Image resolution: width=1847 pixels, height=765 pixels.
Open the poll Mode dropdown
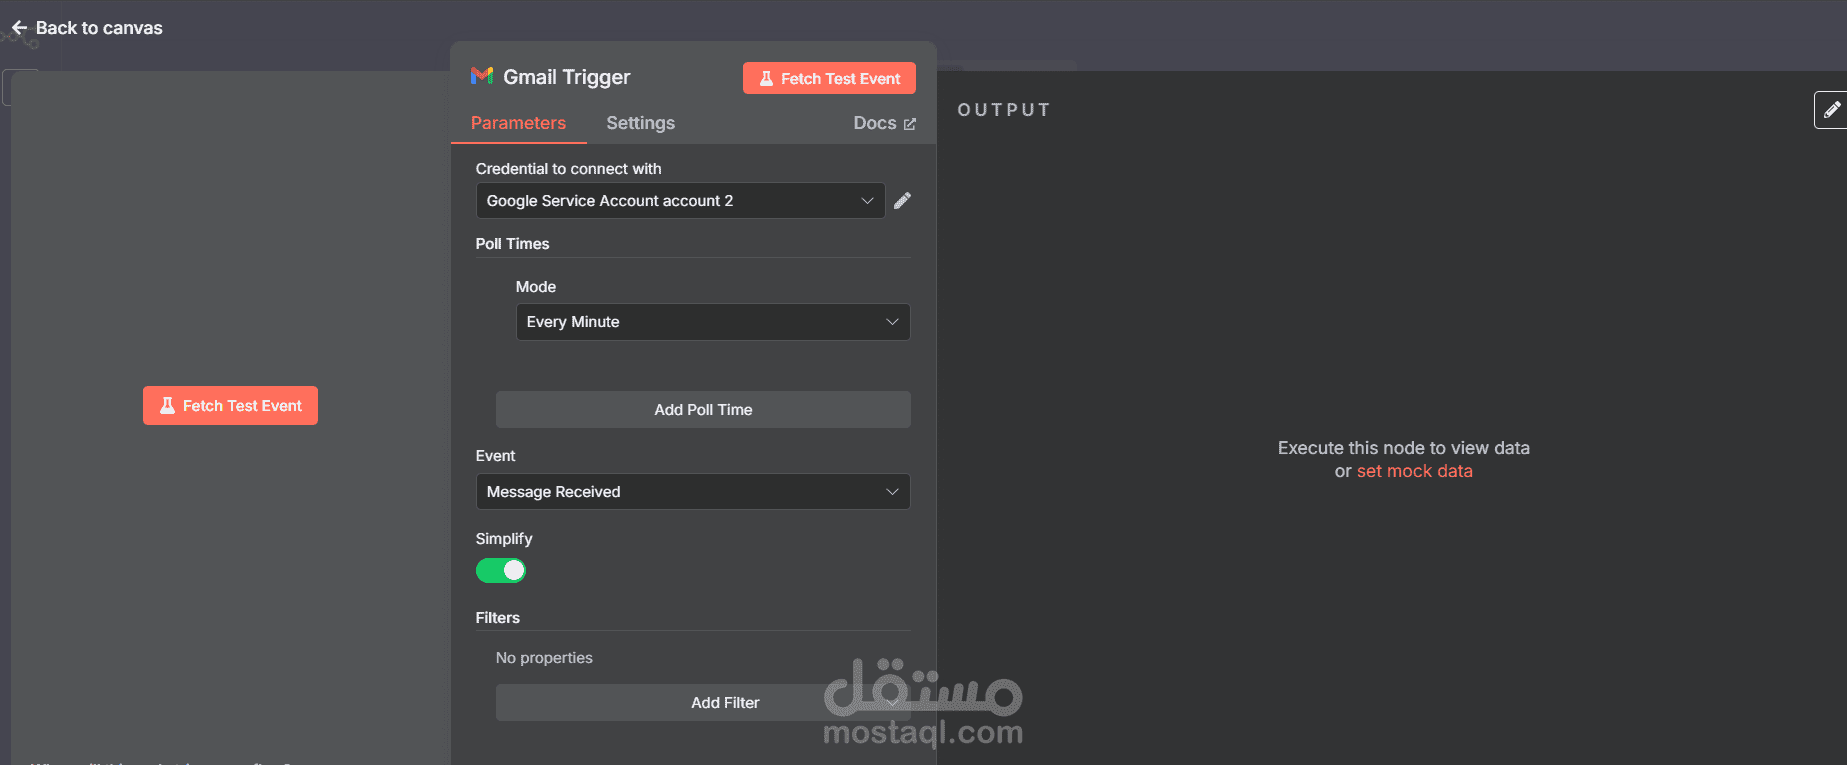(713, 322)
